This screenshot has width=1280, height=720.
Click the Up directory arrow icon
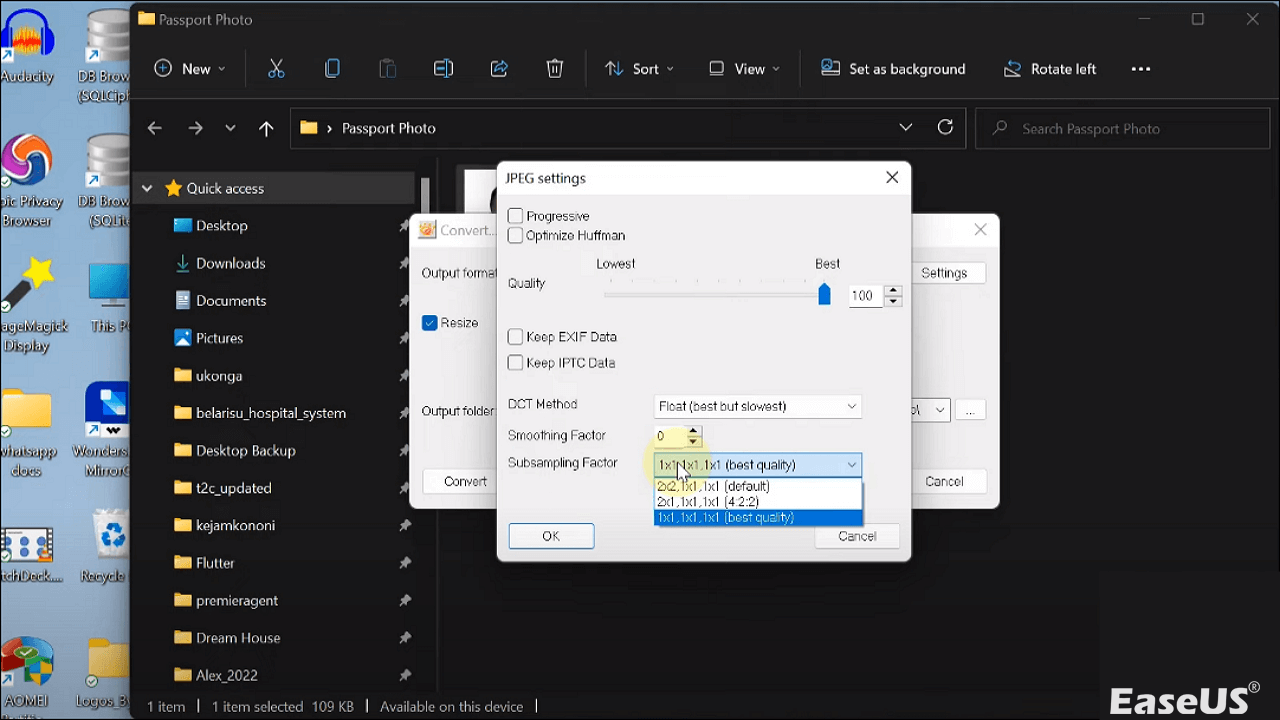coord(266,128)
